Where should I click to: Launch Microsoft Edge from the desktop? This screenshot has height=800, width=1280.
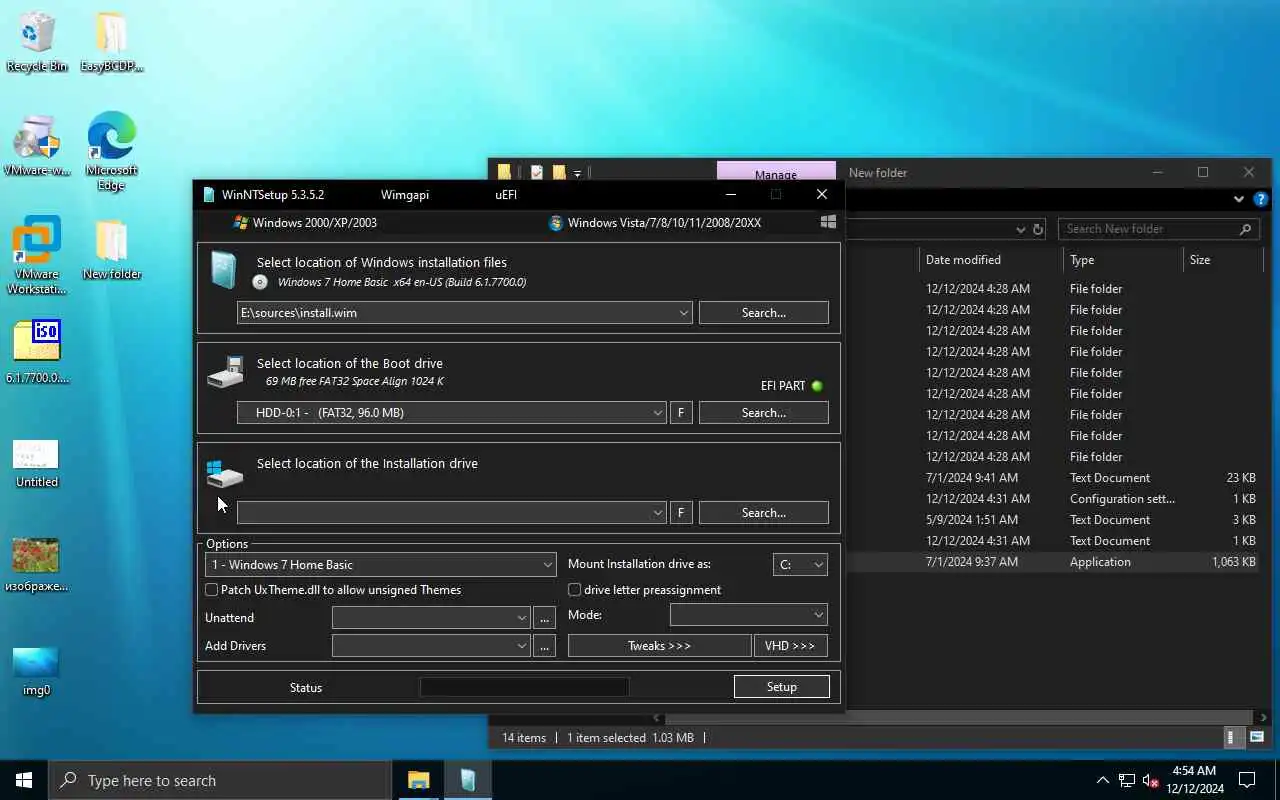coord(111,150)
